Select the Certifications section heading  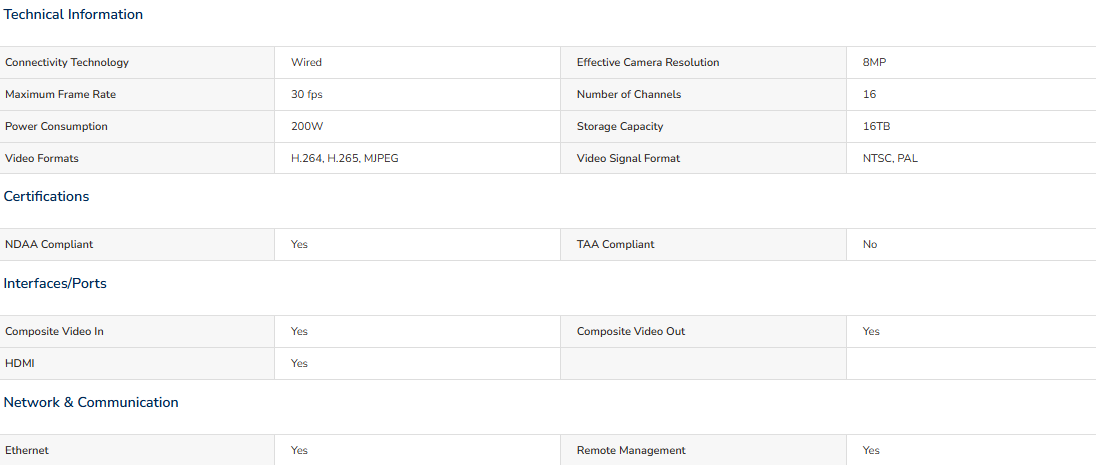[46, 196]
